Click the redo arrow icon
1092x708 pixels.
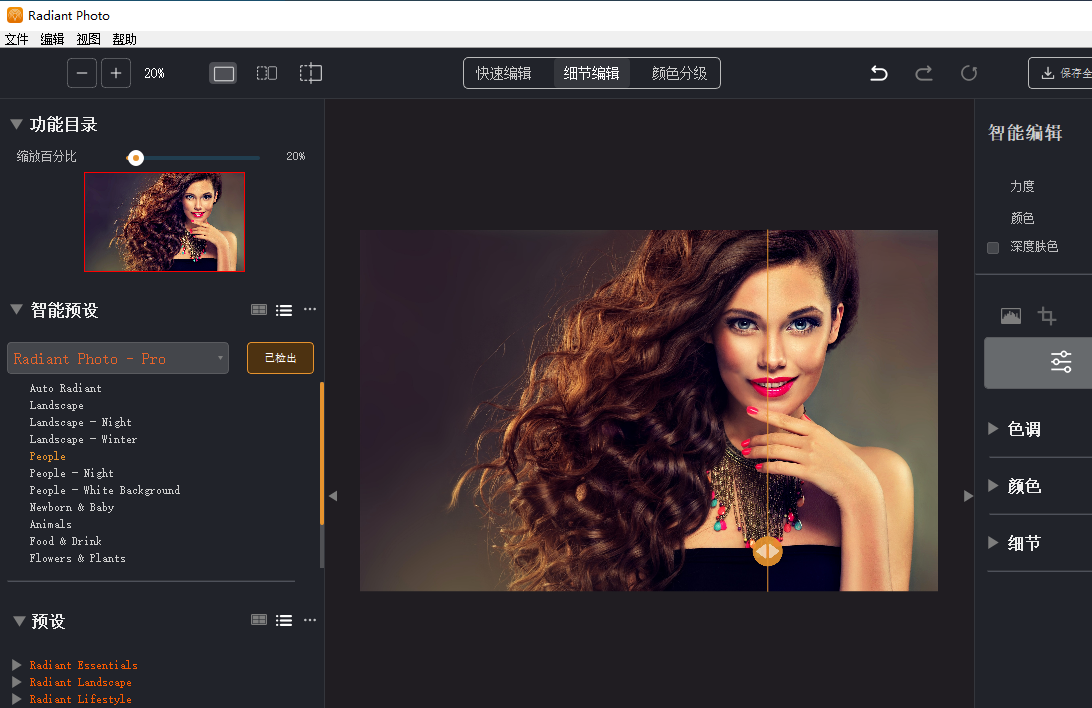(923, 73)
